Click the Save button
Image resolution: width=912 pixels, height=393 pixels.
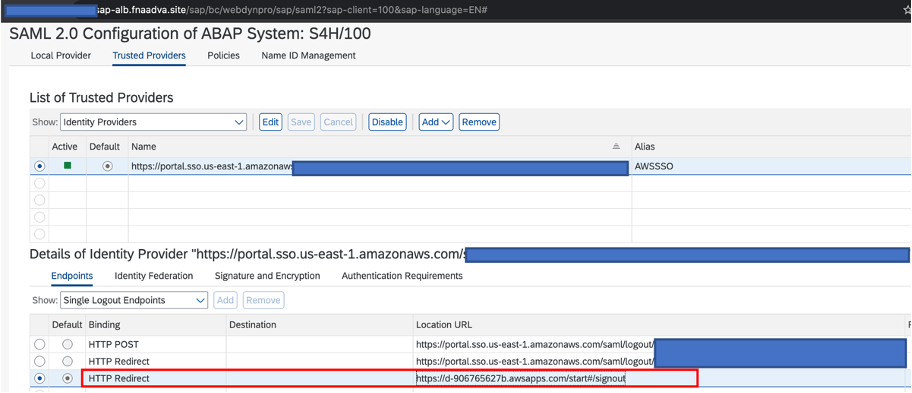point(301,122)
